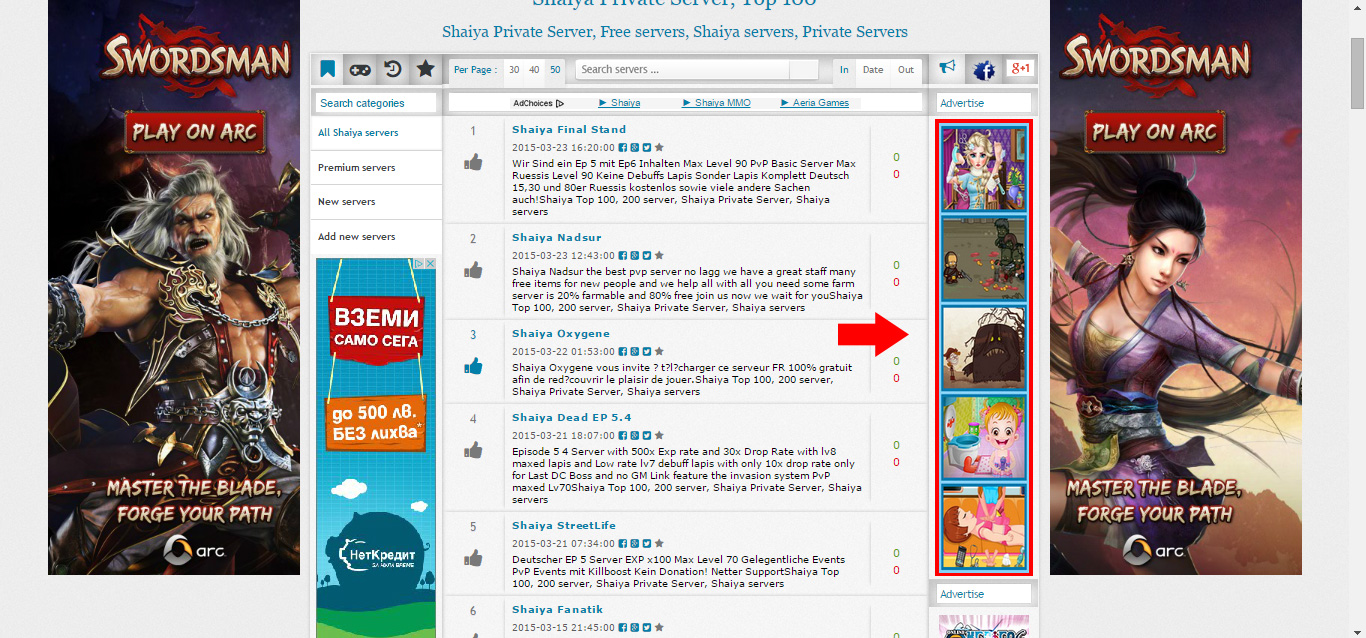
Task: Click thumbs-up for Shaiya Oxygene
Action: point(473,366)
